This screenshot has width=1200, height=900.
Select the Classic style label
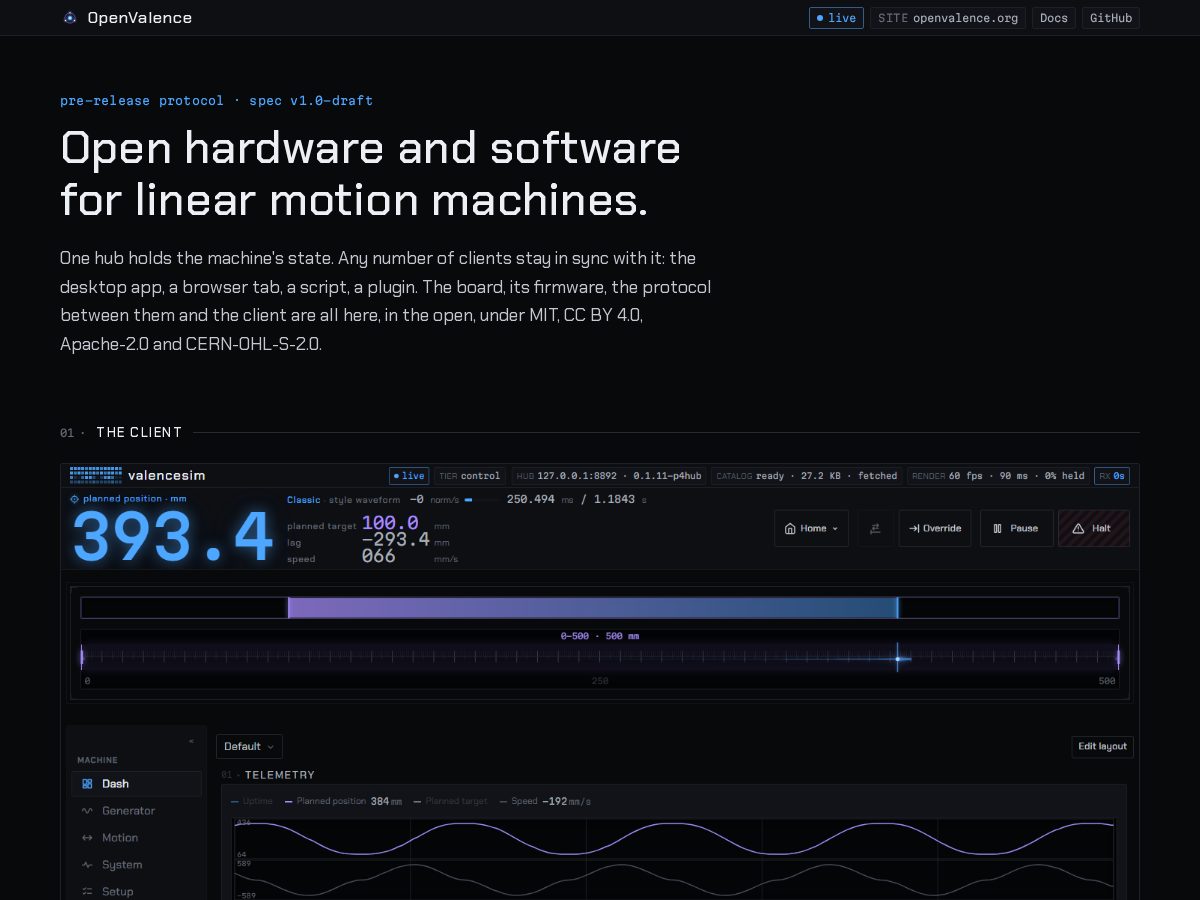[x=304, y=500]
